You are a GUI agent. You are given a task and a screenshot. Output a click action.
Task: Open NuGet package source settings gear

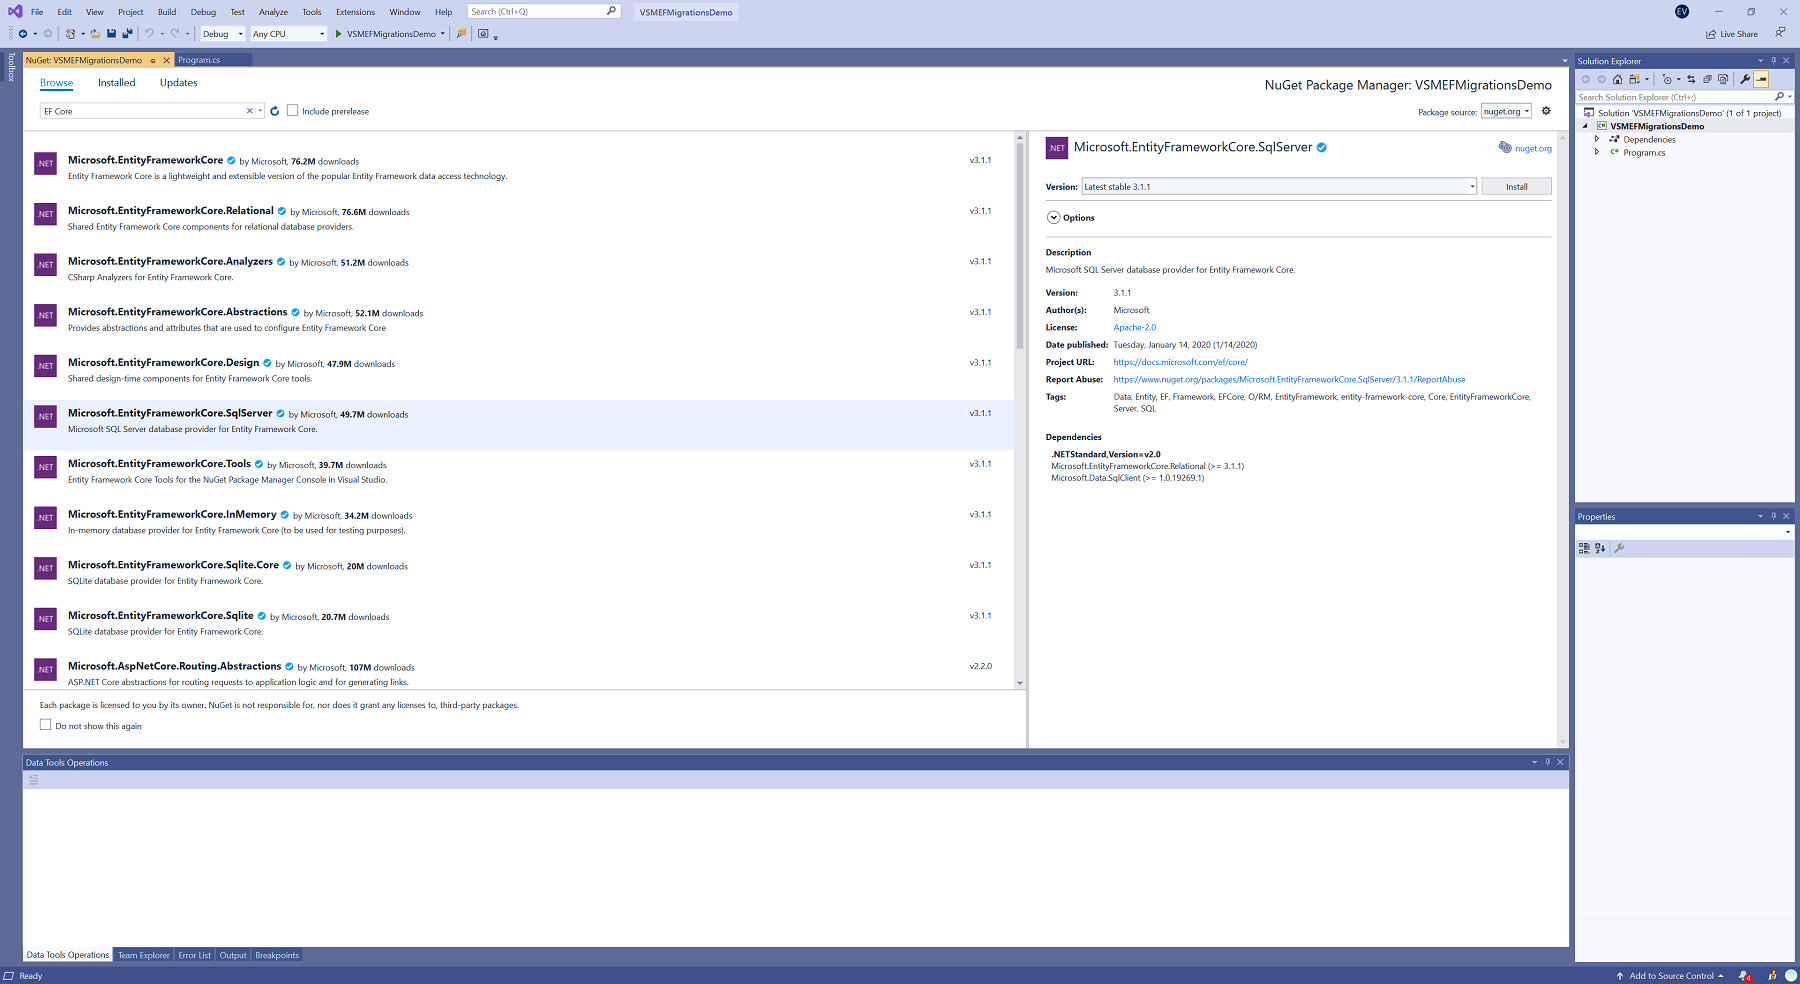tap(1546, 111)
